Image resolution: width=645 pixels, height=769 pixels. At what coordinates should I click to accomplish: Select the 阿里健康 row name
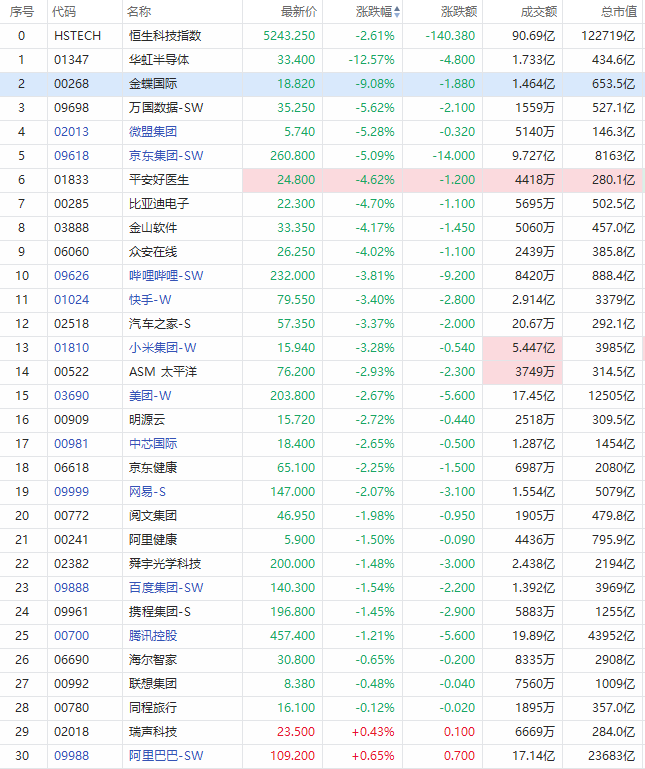click(153, 540)
